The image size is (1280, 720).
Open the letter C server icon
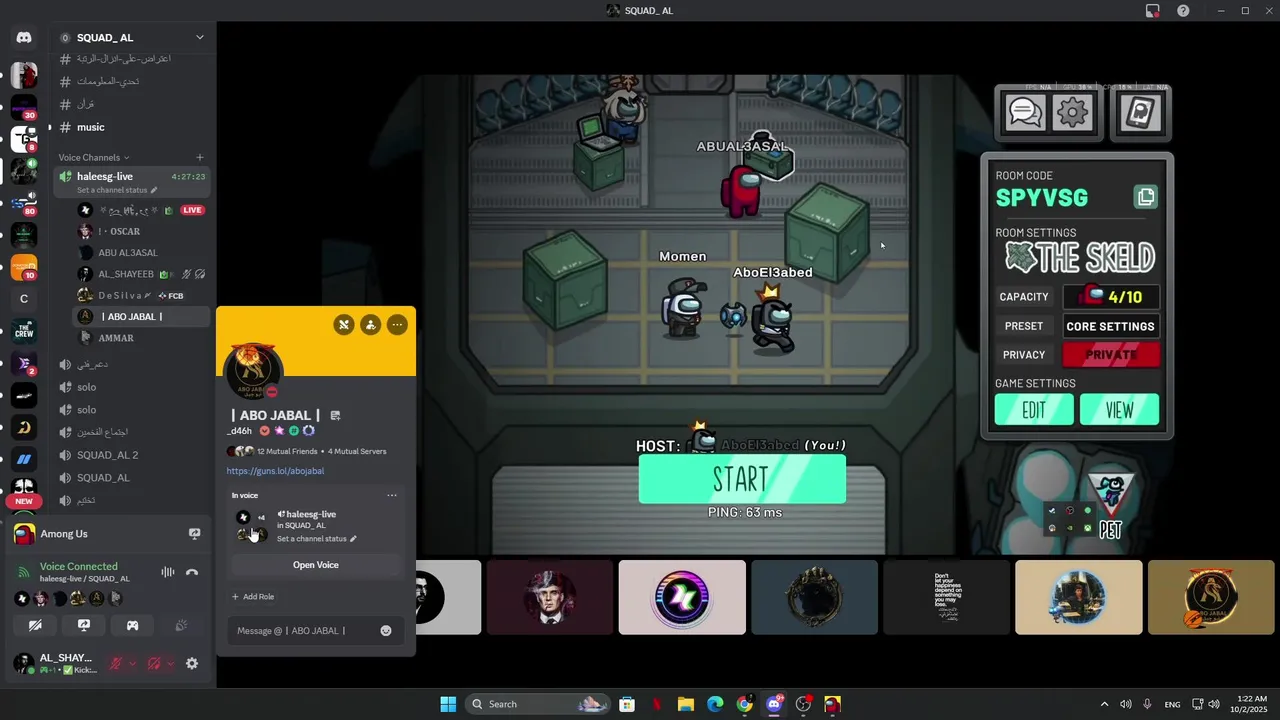point(24,299)
